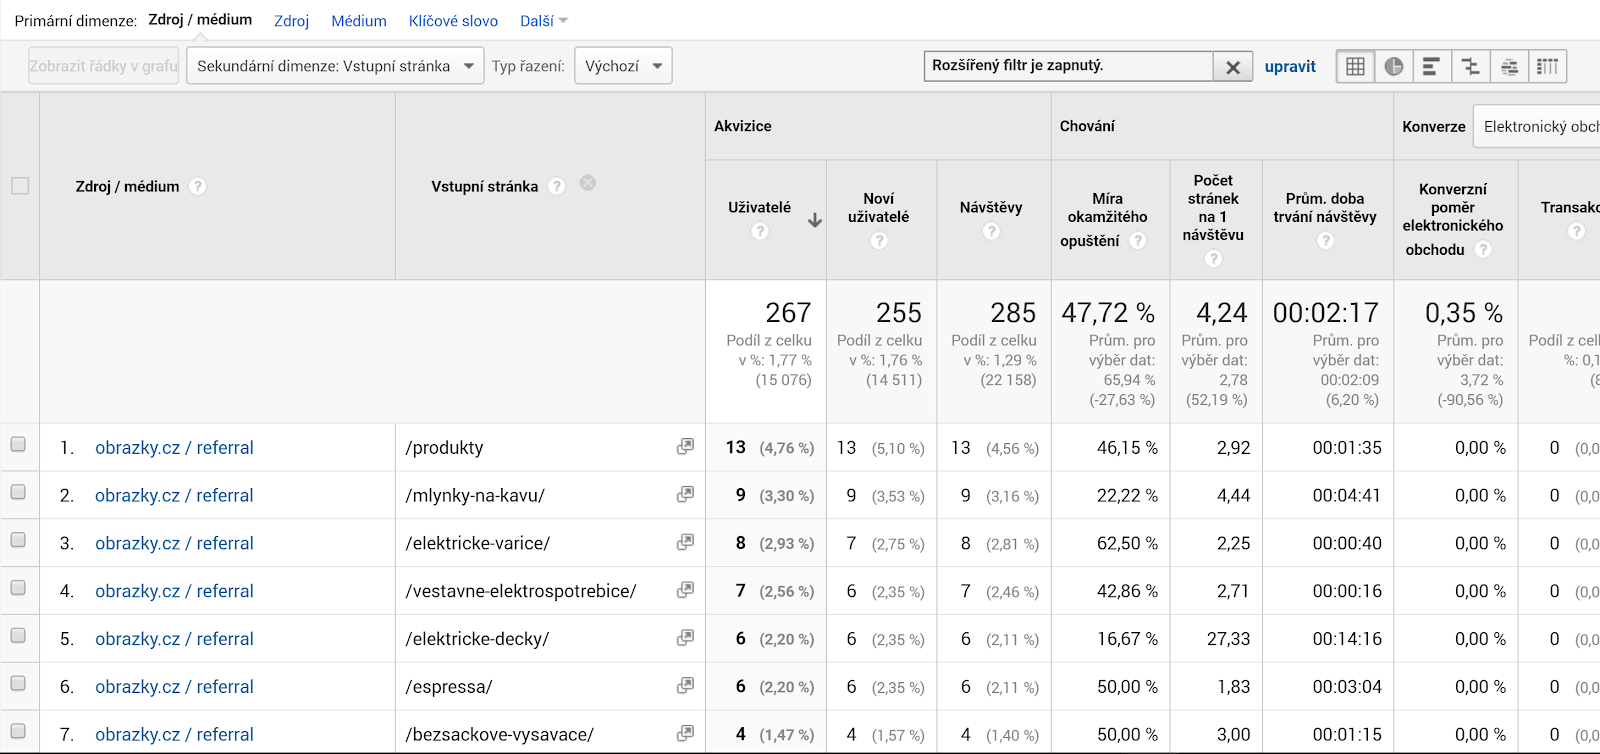Open the Sekundární dimenze dropdown
The height and width of the screenshot is (754, 1600).
click(x=335, y=66)
